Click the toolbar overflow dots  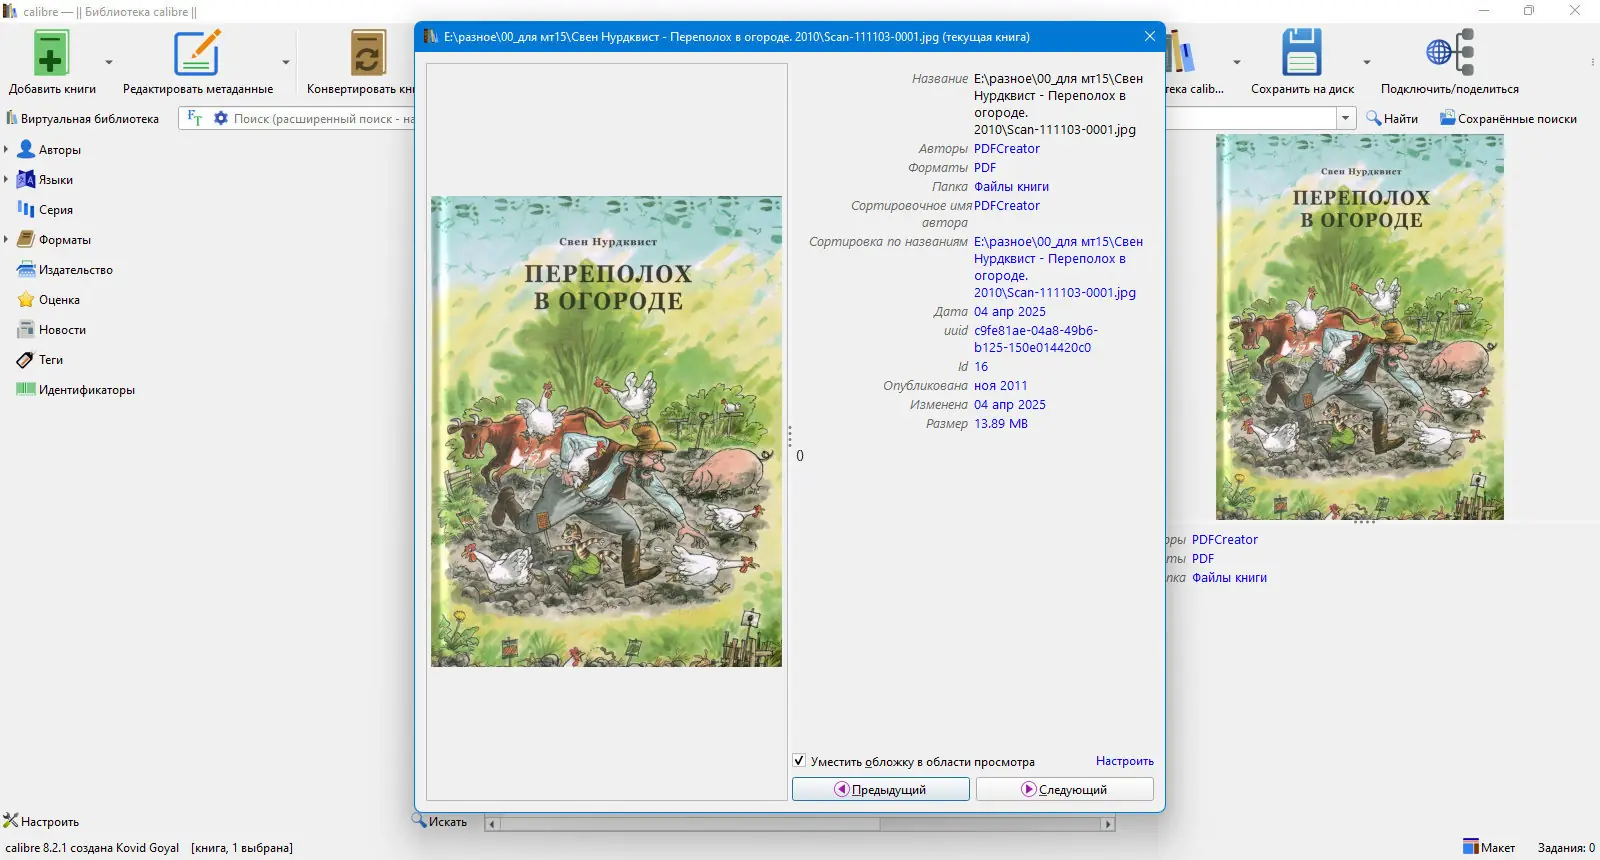(x=1593, y=62)
